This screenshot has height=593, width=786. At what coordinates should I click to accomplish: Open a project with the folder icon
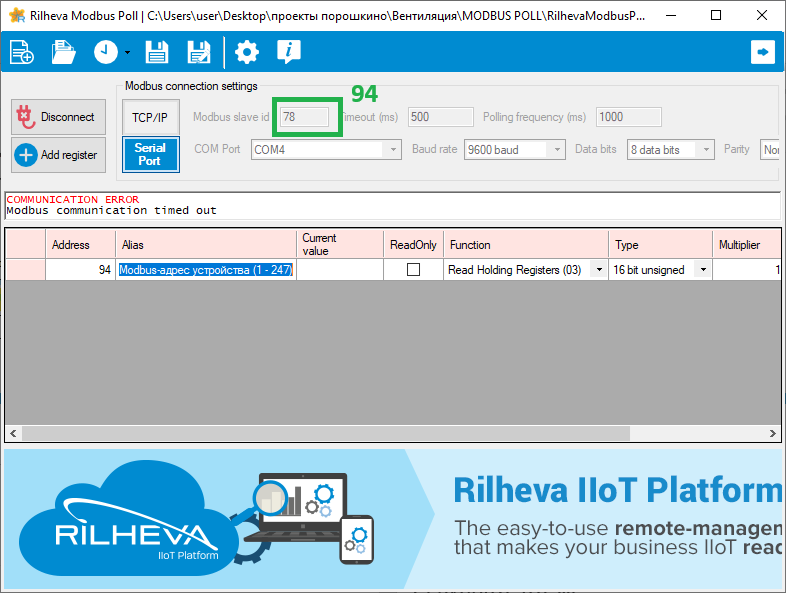tap(64, 53)
